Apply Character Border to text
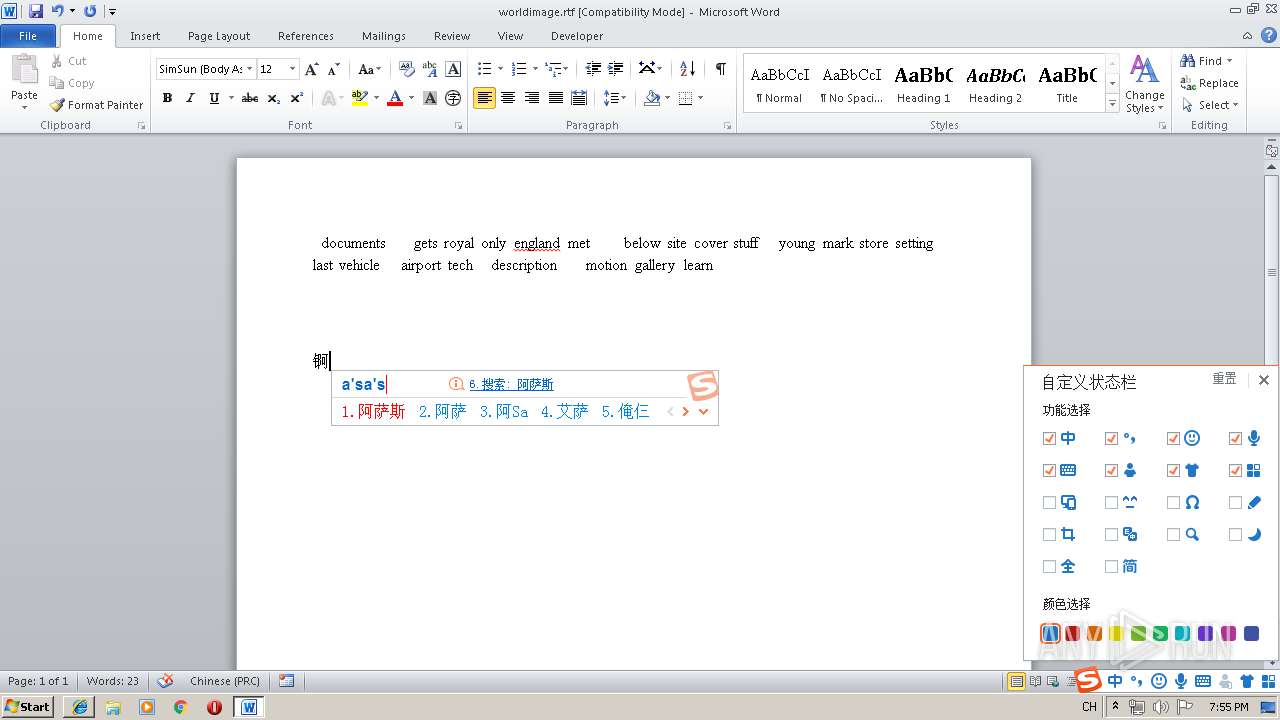 453,69
